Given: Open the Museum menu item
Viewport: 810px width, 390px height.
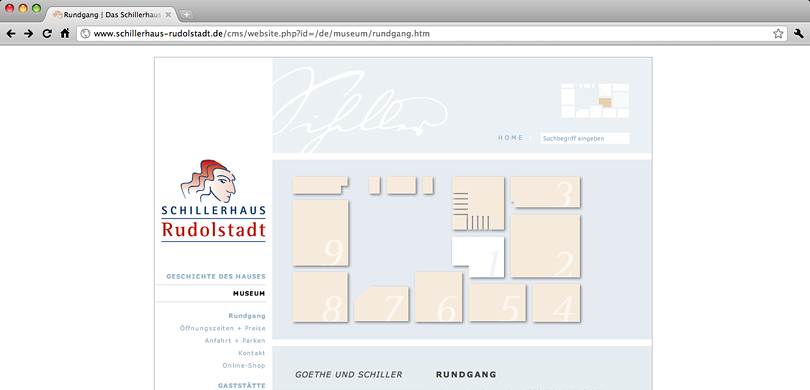Looking at the screenshot, I should [249, 293].
